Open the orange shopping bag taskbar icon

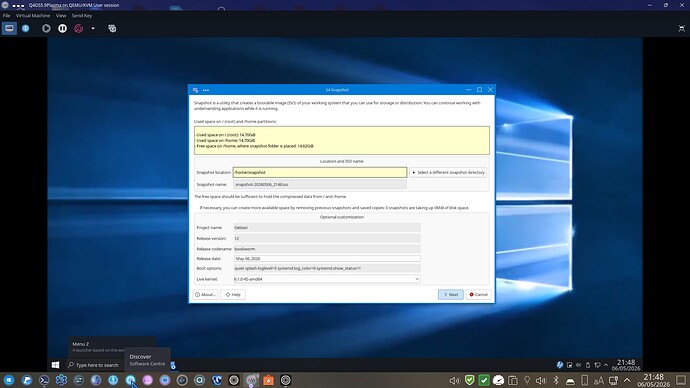pyautogui.click(x=268, y=380)
